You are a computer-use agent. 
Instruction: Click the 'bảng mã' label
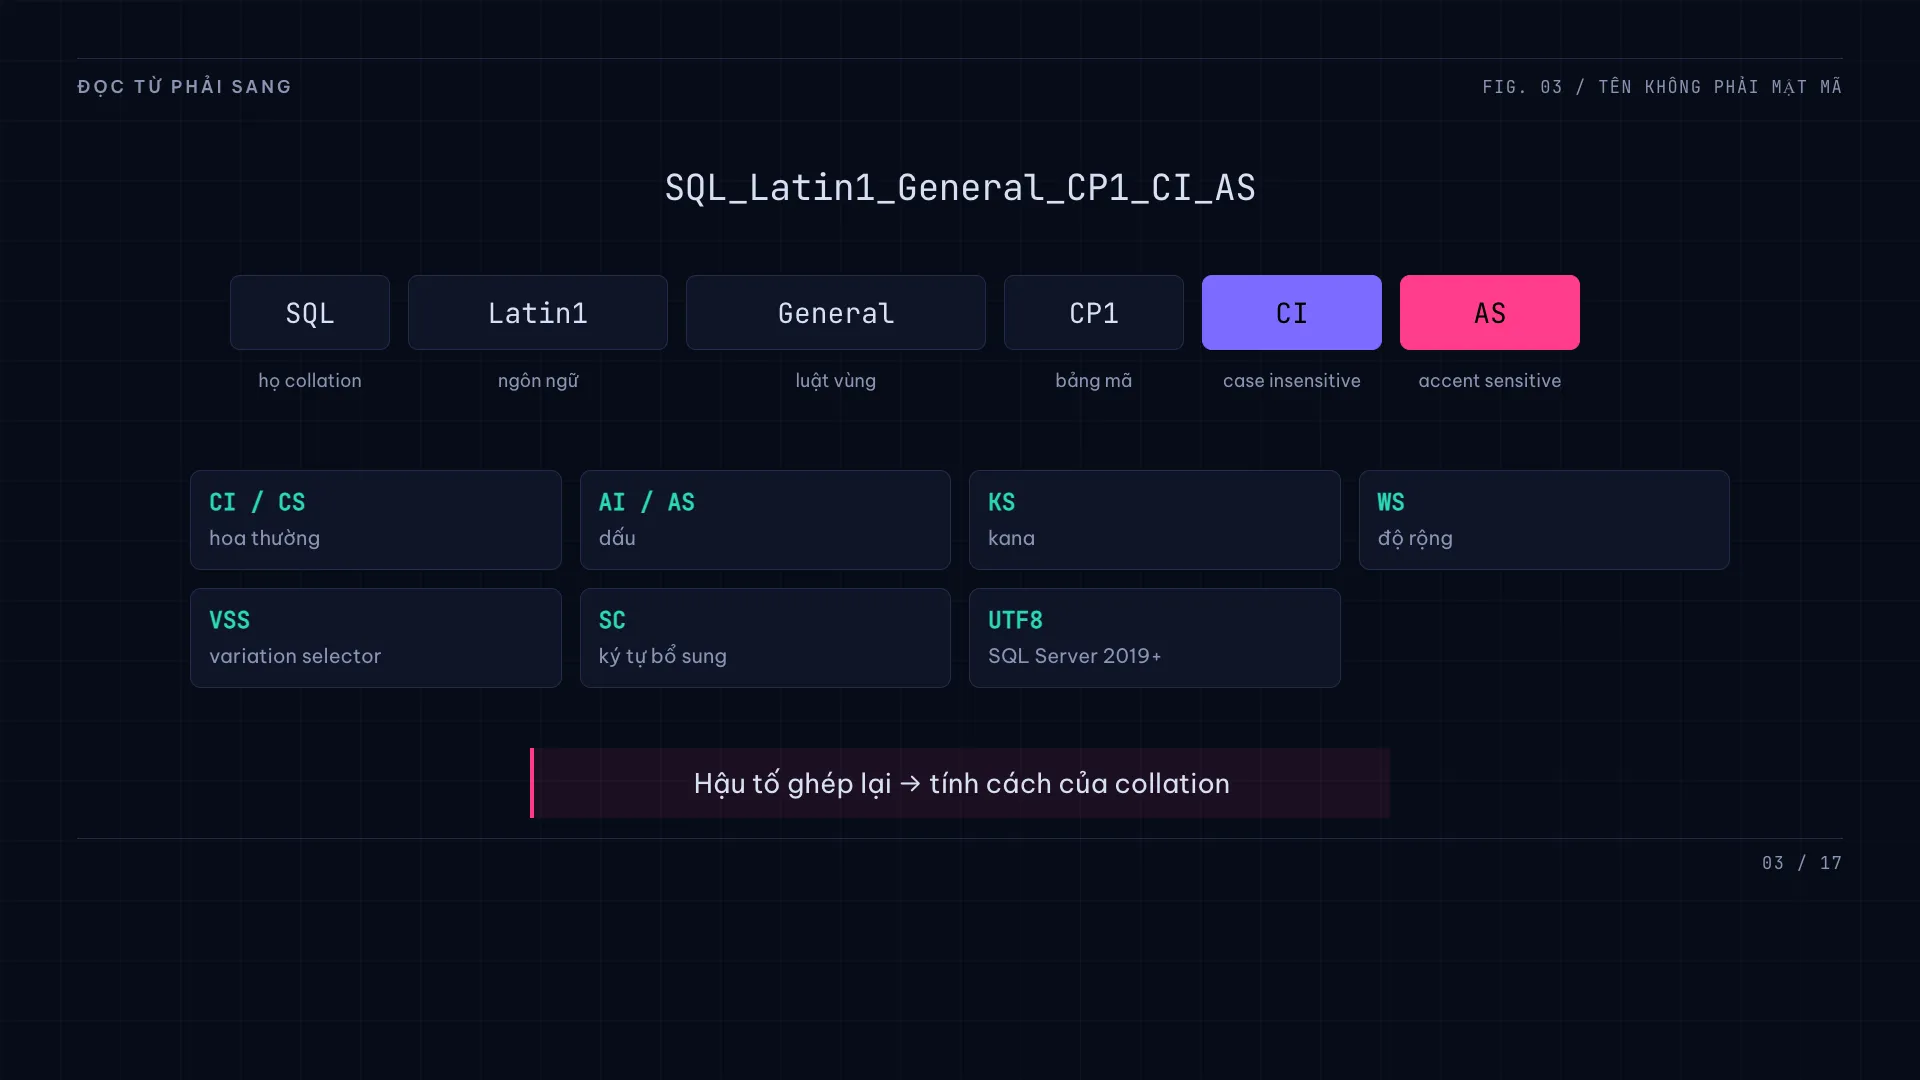pyautogui.click(x=1094, y=381)
